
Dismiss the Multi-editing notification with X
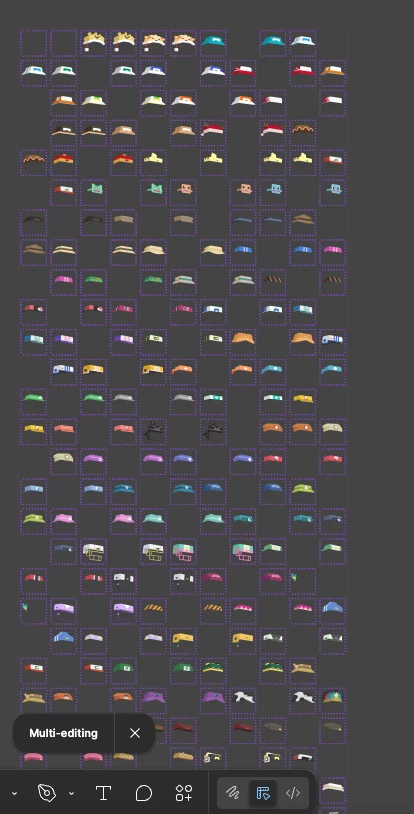[x=135, y=733]
